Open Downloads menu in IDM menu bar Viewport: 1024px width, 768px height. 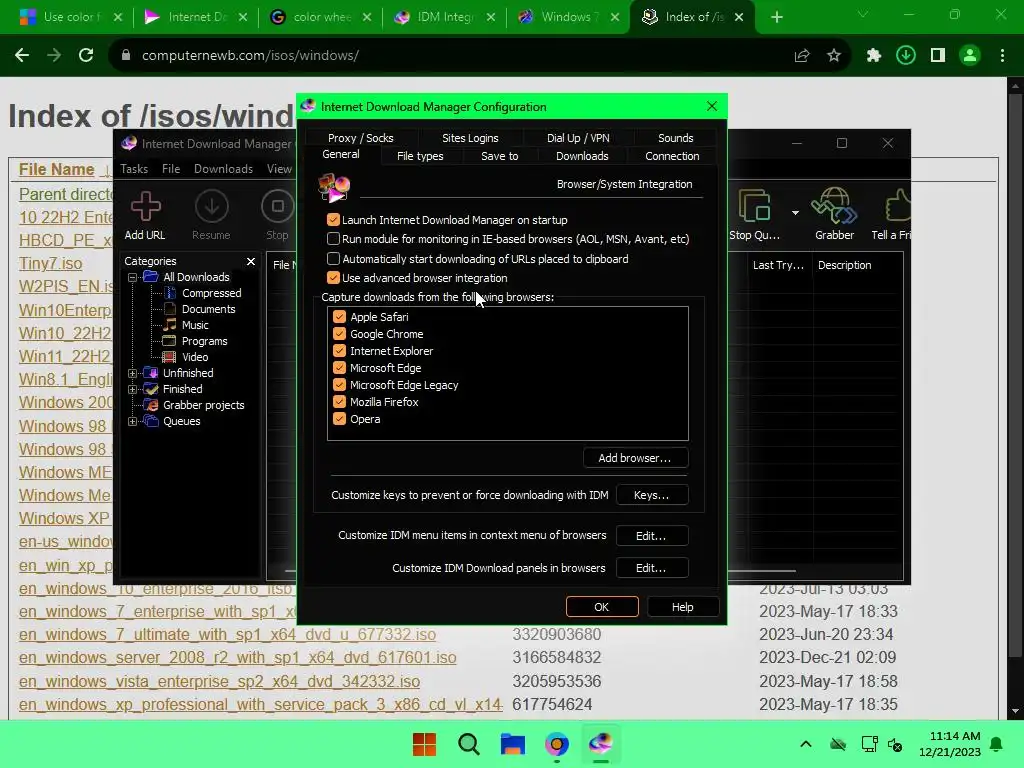pyautogui.click(x=223, y=169)
